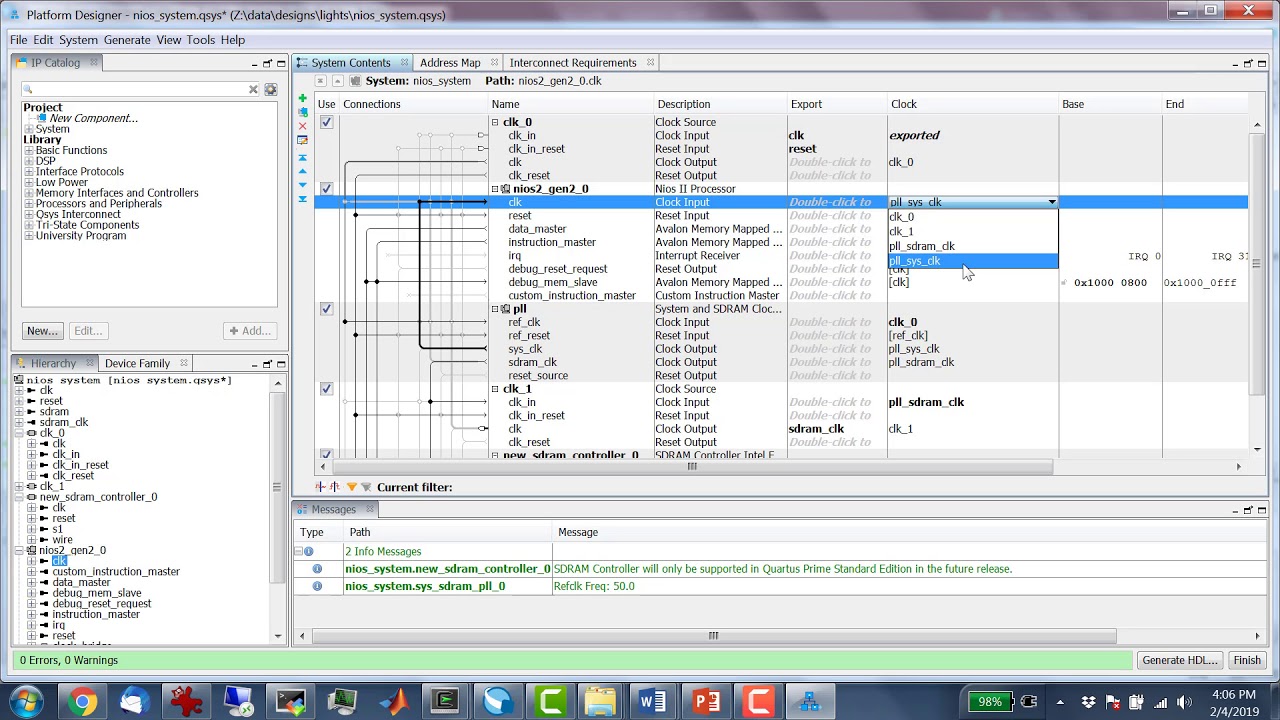Clear the IP Catalog search with X icon
This screenshot has width=1280, height=720.
point(253,89)
